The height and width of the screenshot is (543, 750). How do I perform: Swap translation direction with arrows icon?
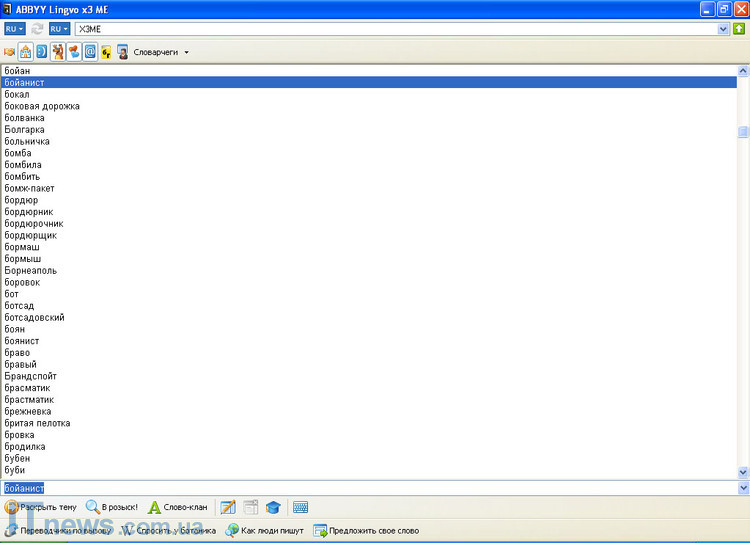coord(38,29)
